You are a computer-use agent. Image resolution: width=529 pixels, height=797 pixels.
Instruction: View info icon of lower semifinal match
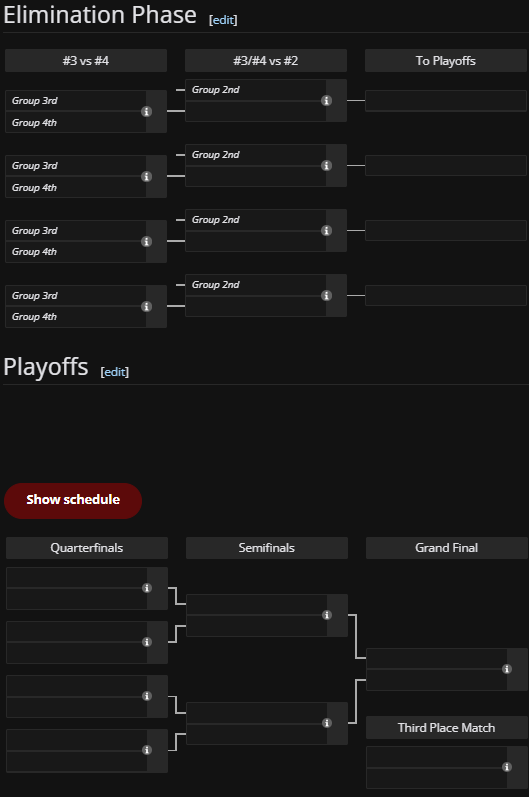pos(327,723)
